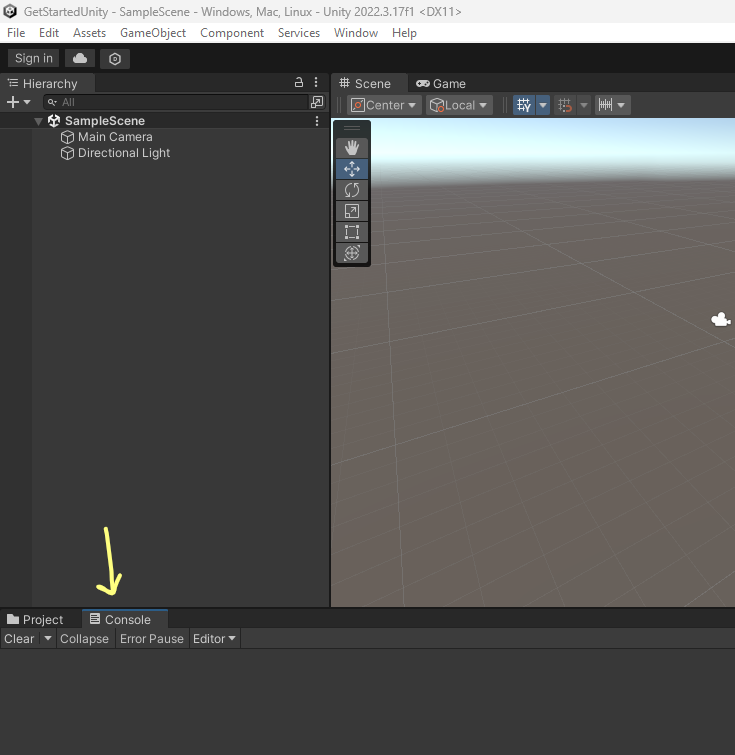
Task: Select the Move tool
Action: point(352,169)
